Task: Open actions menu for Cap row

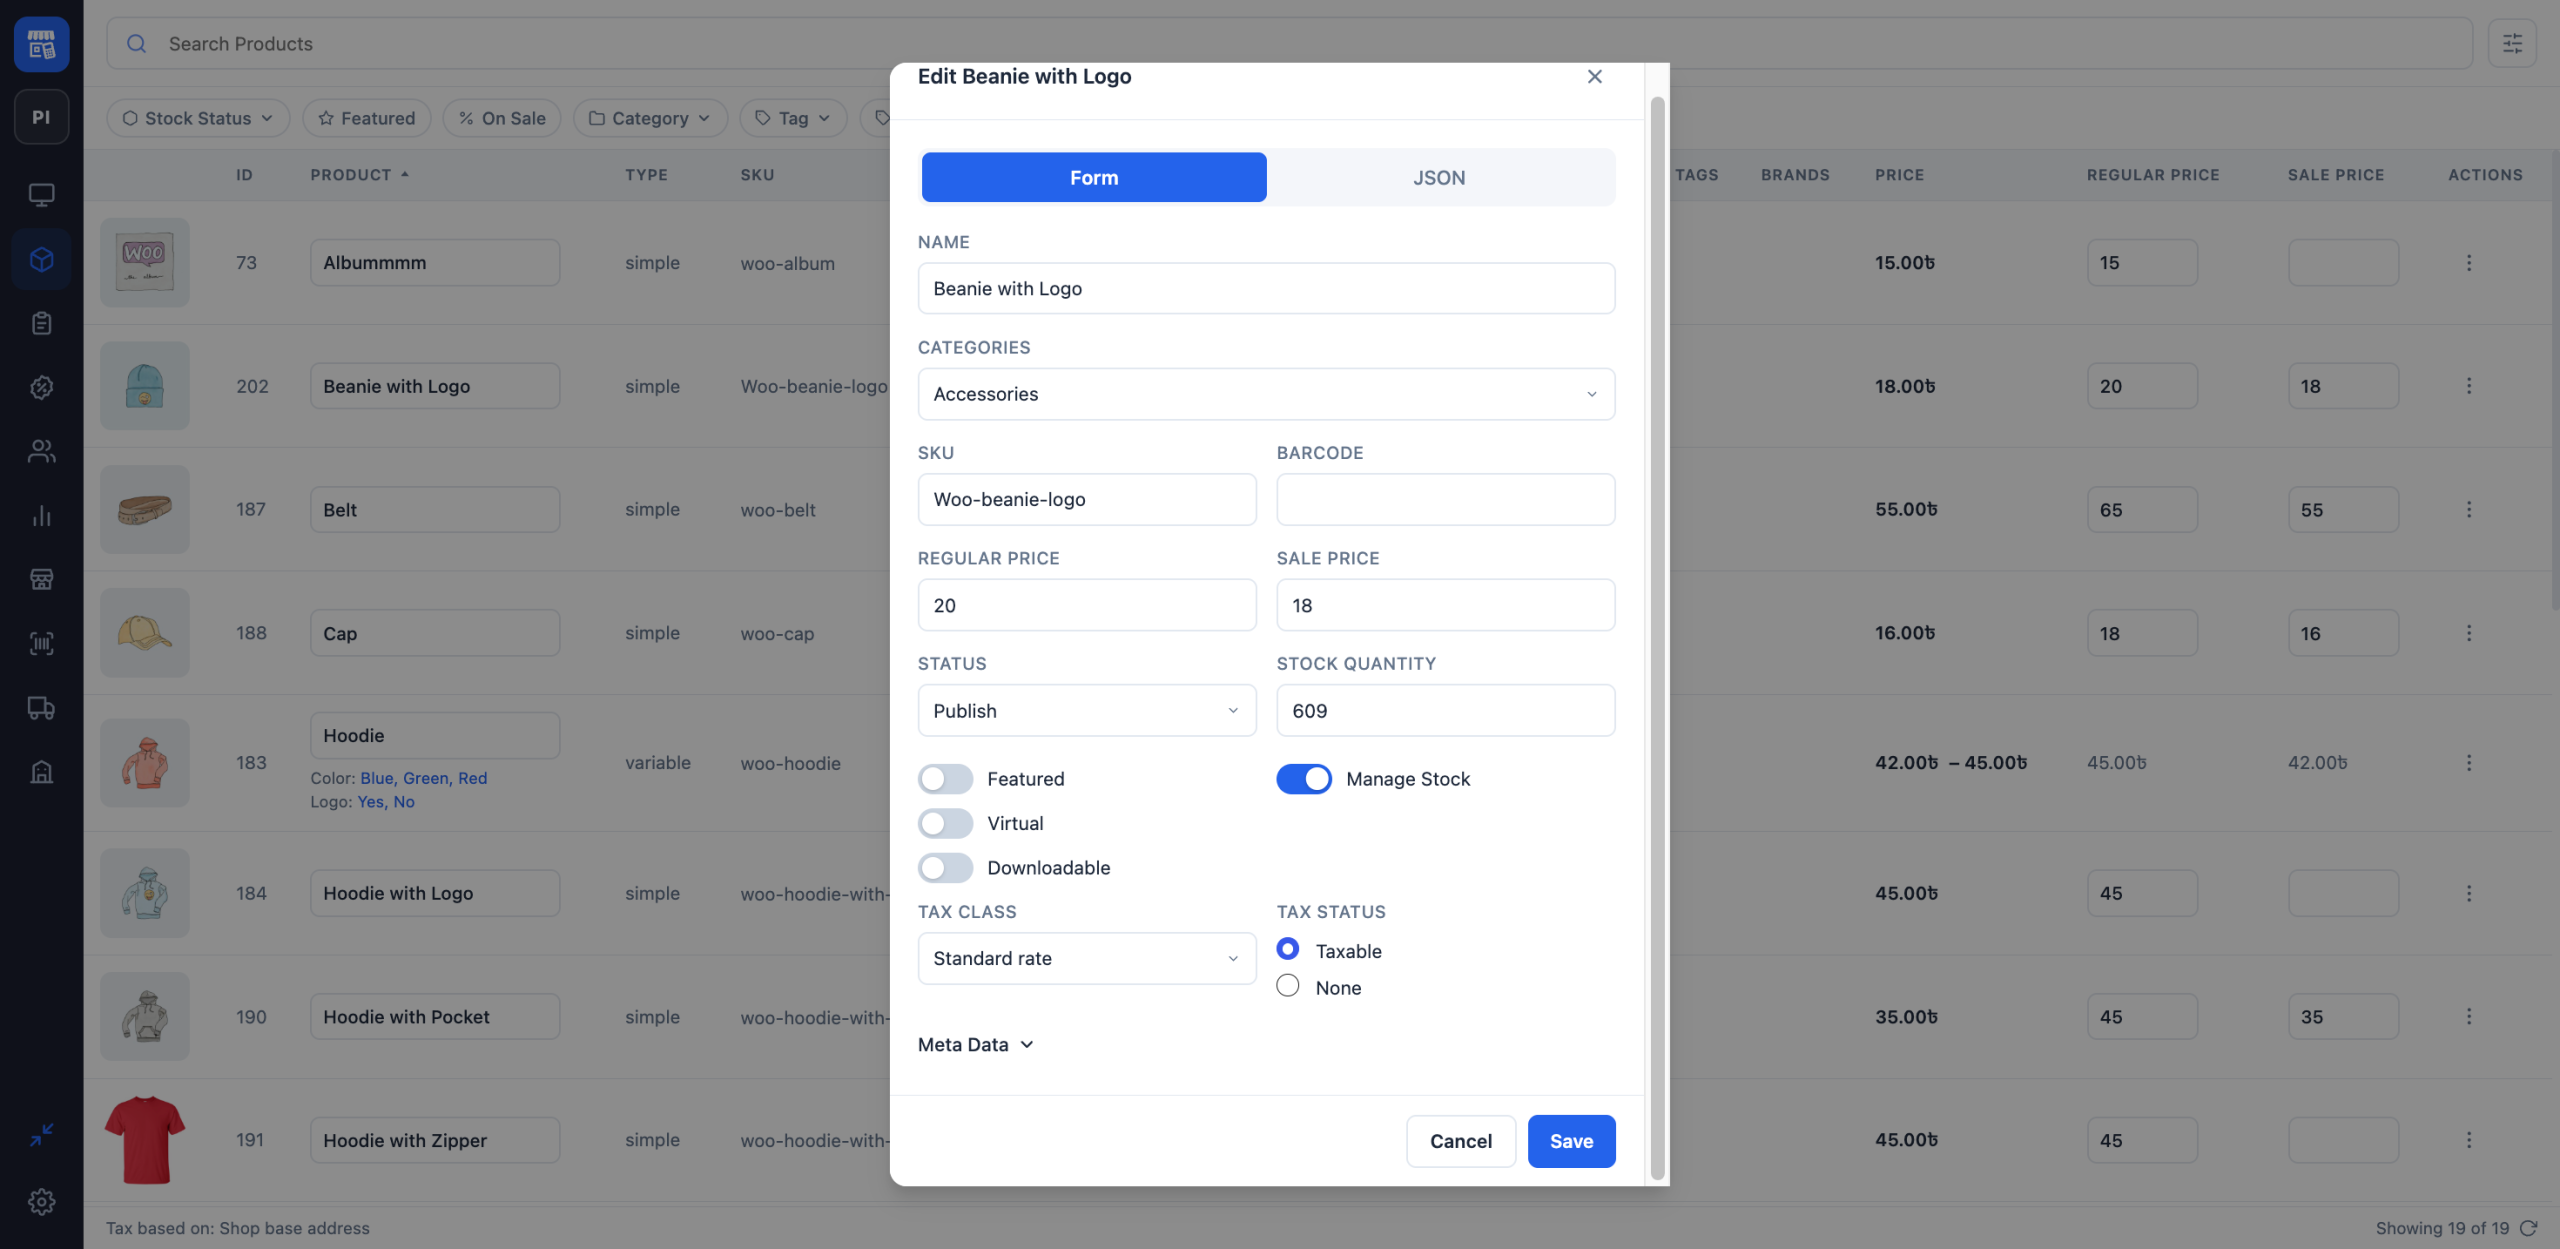Action: [2469, 633]
